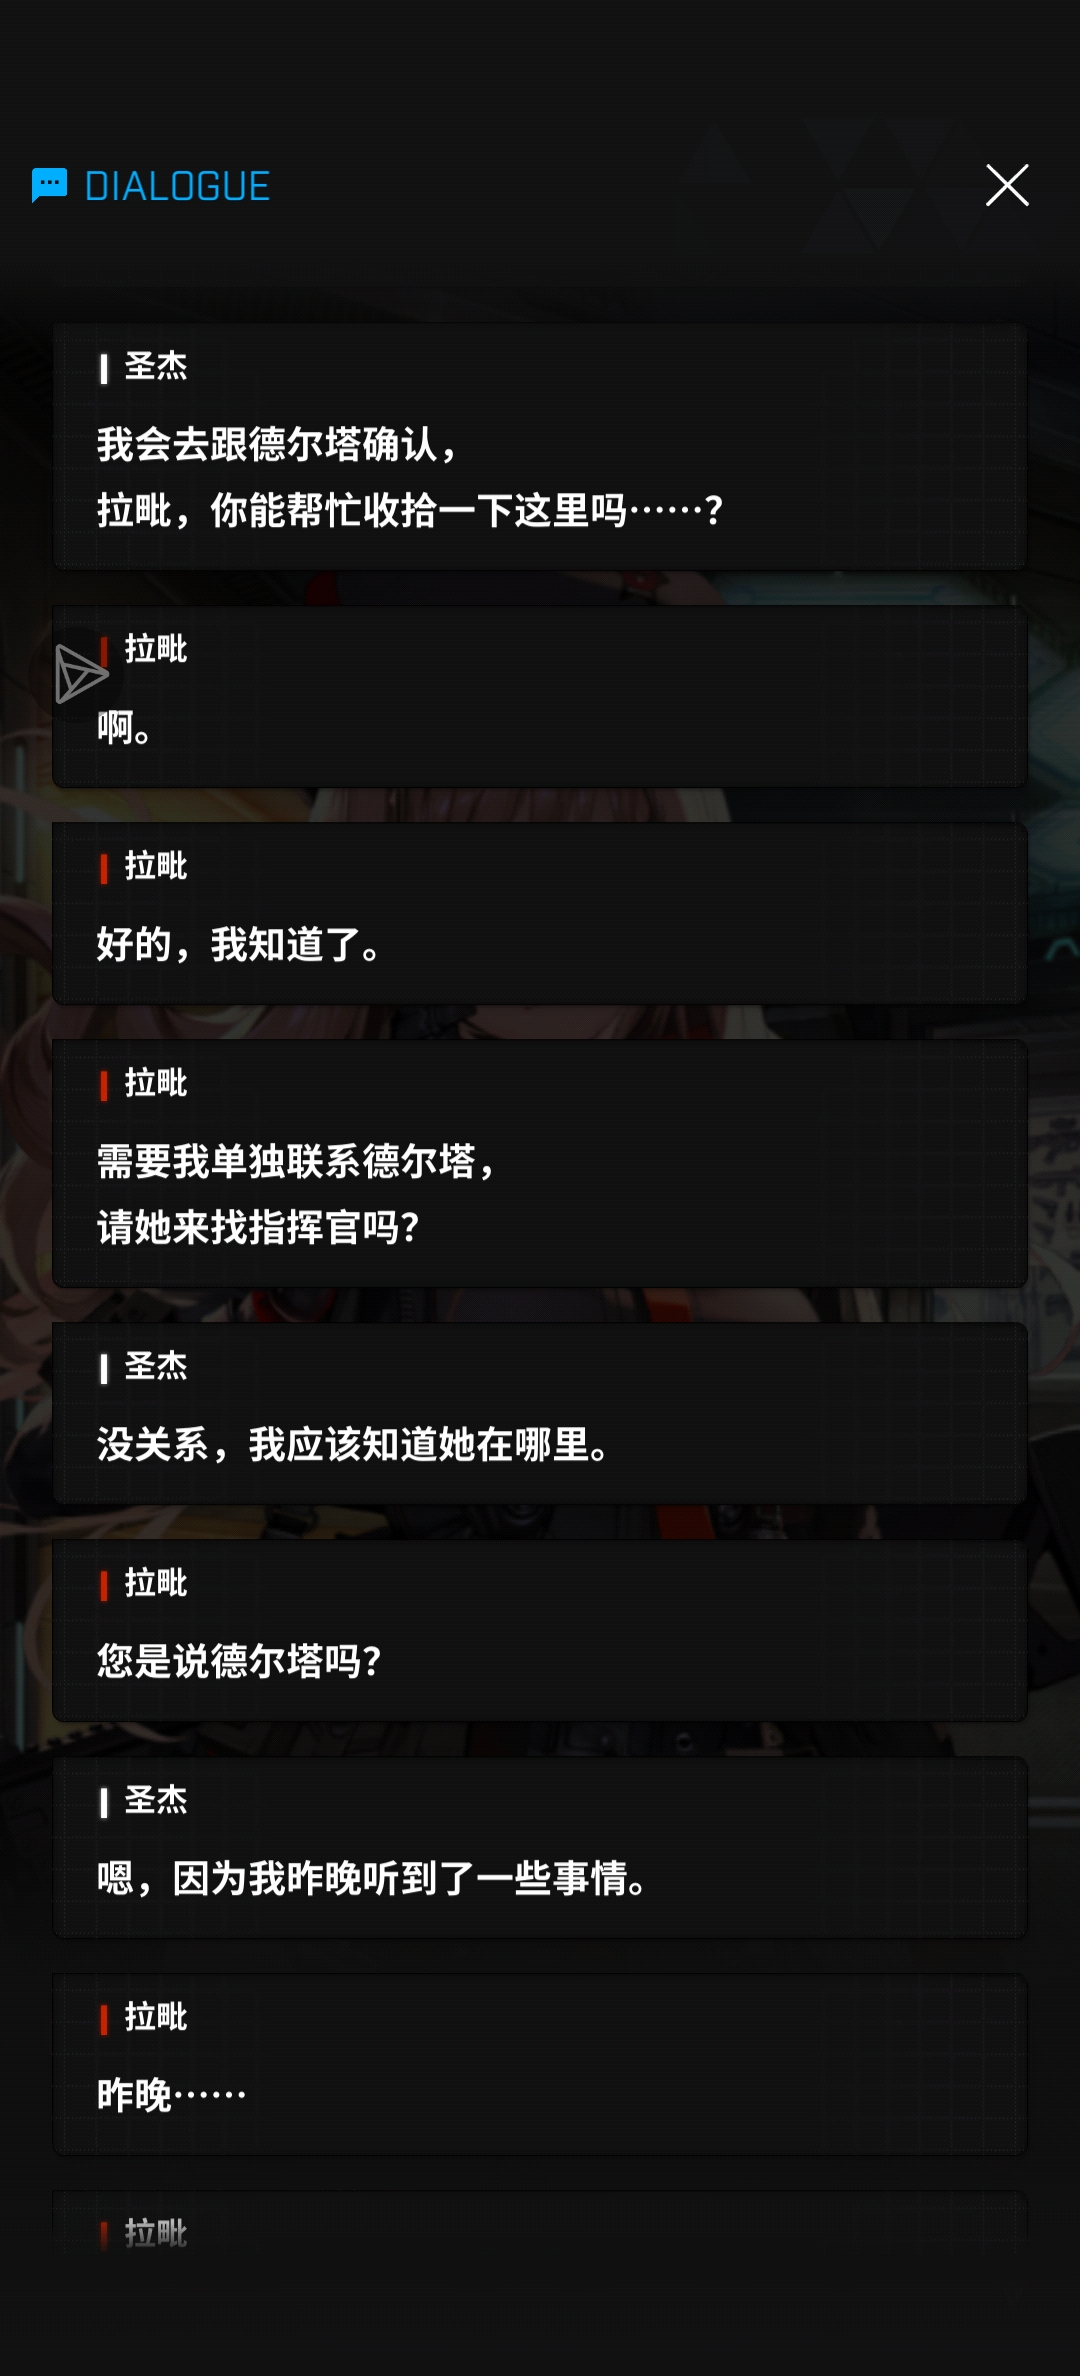Click the white speaker marker beside 嗯，因为我昨晚

tap(104, 1802)
